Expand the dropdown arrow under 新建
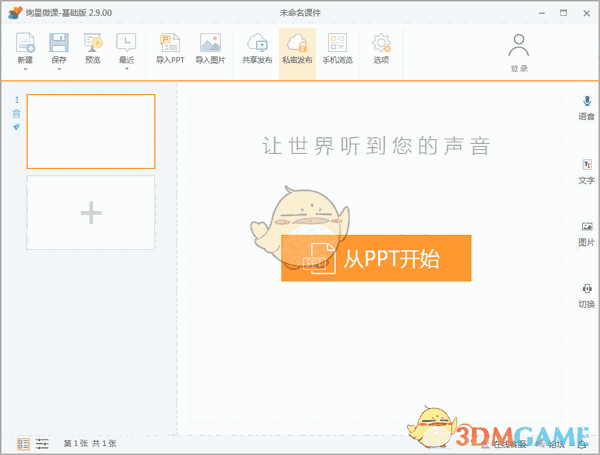 [x=25, y=69]
